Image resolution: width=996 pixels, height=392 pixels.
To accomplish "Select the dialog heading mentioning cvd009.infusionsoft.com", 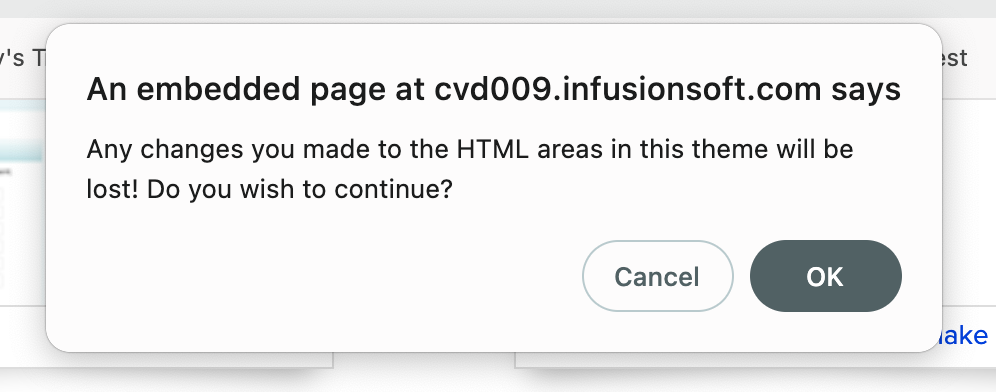I will point(494,90).
